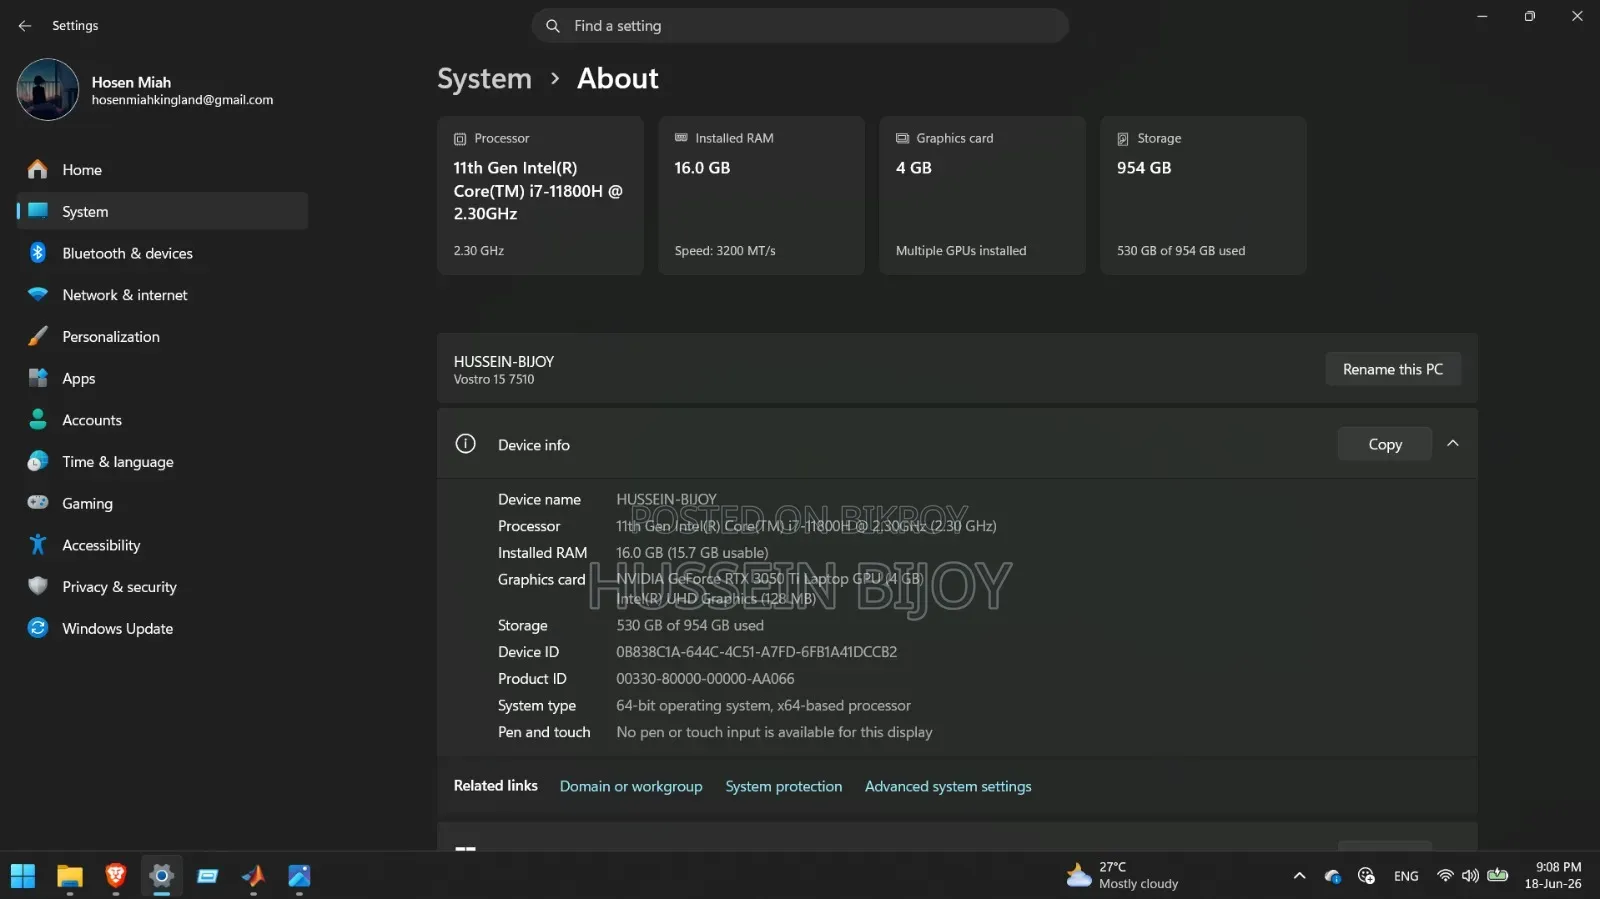Click the "64-bit operating system" value
This screenshot has height=899, width=1600.
(763, 706)
